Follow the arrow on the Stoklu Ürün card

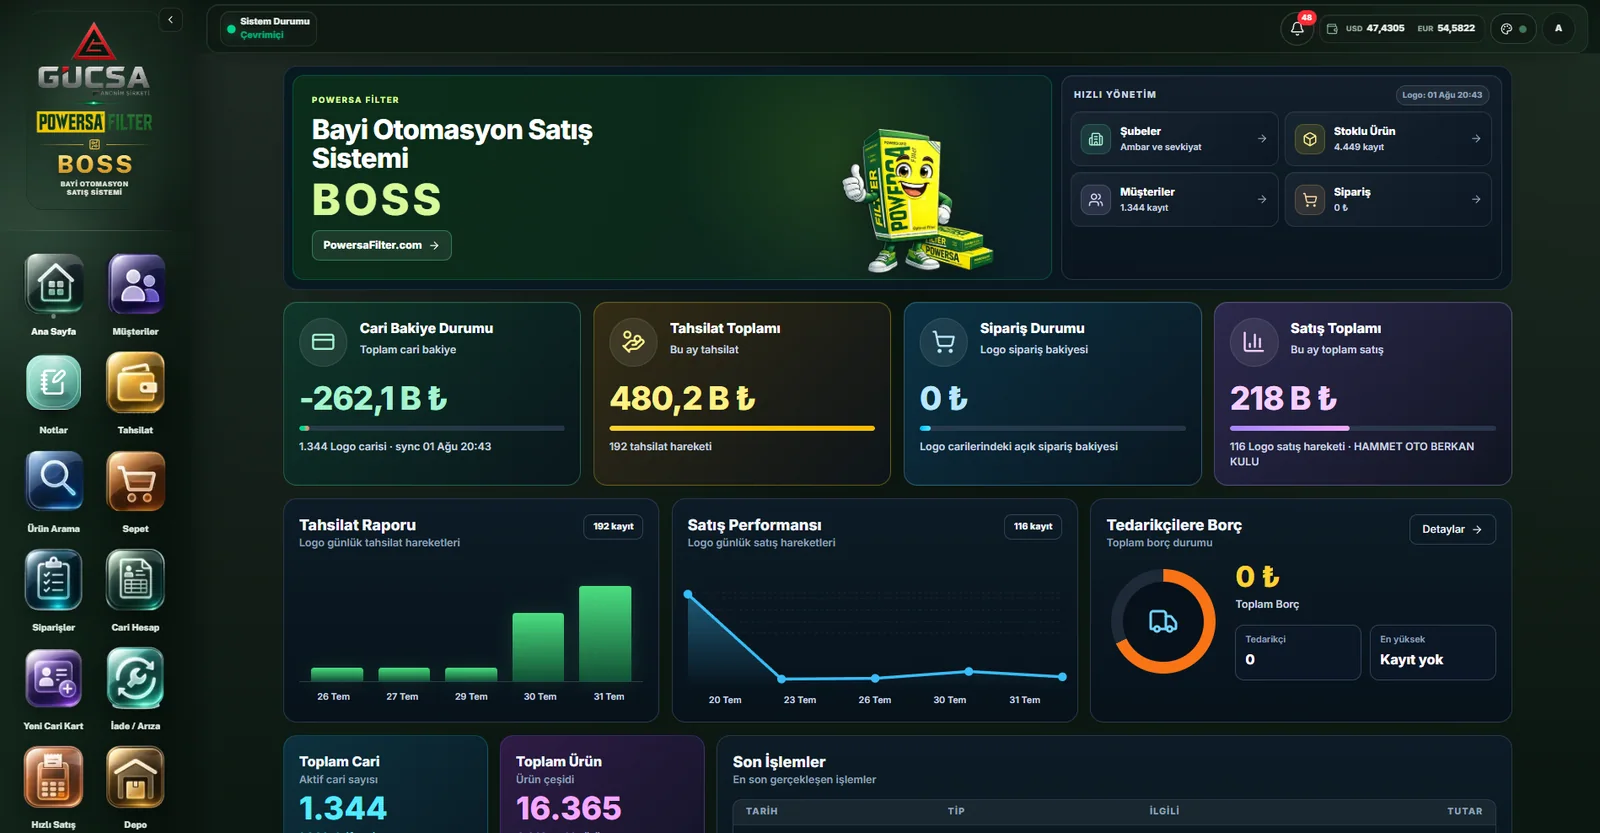pyautogui.click(x=1476, y=139)
